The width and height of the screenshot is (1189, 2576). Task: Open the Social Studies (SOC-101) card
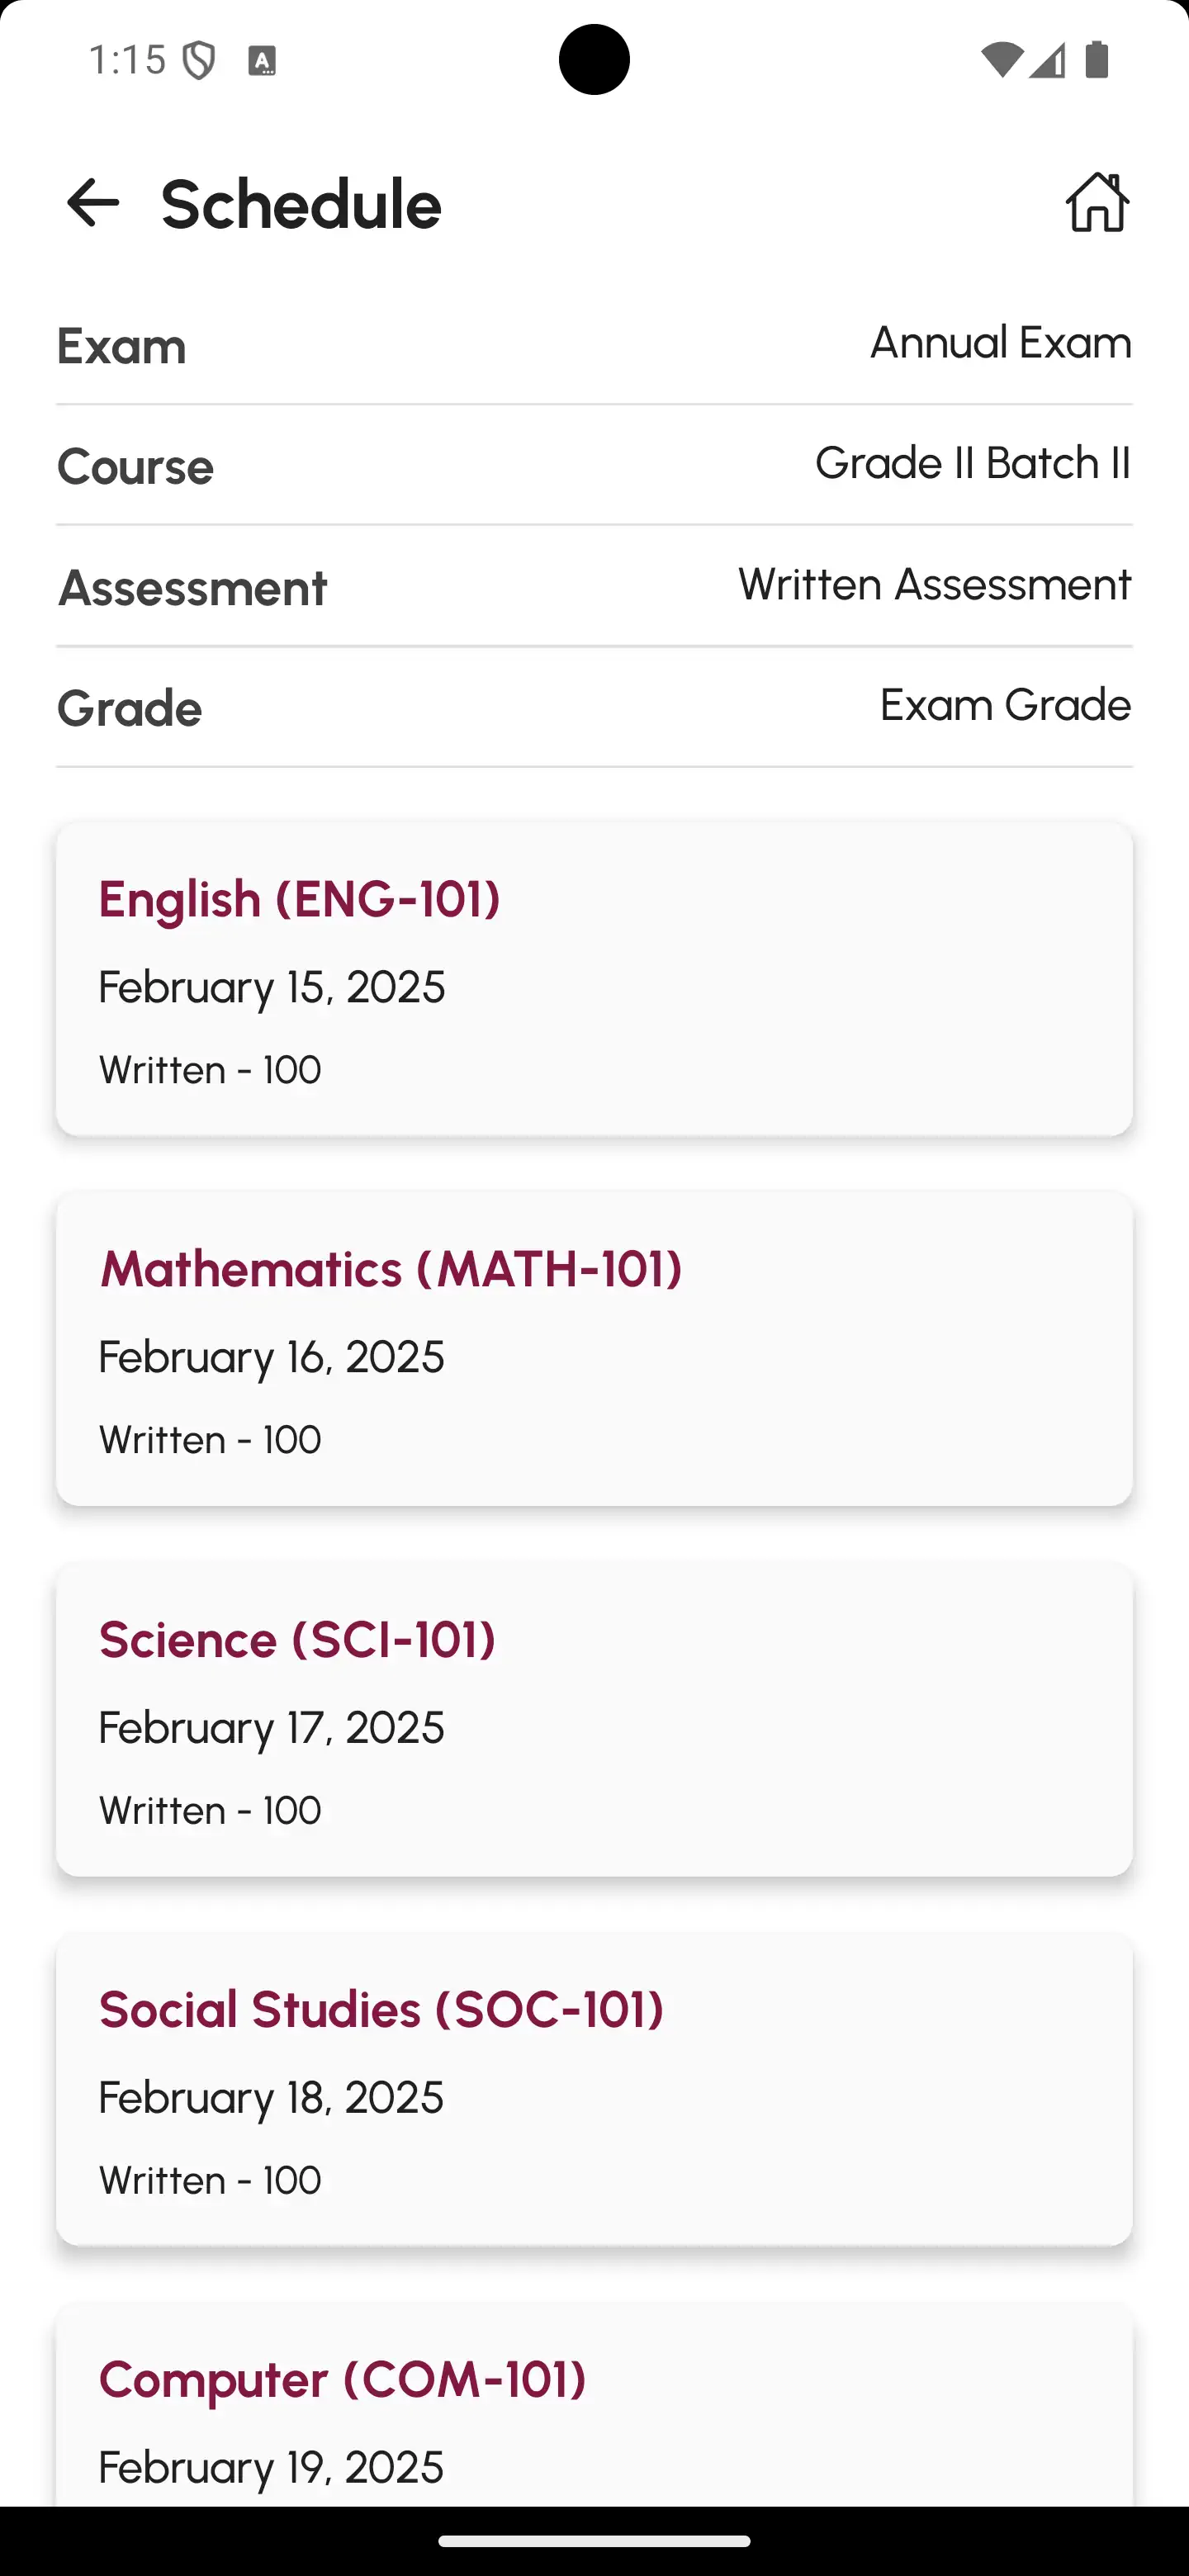[x=594, y=2089]
